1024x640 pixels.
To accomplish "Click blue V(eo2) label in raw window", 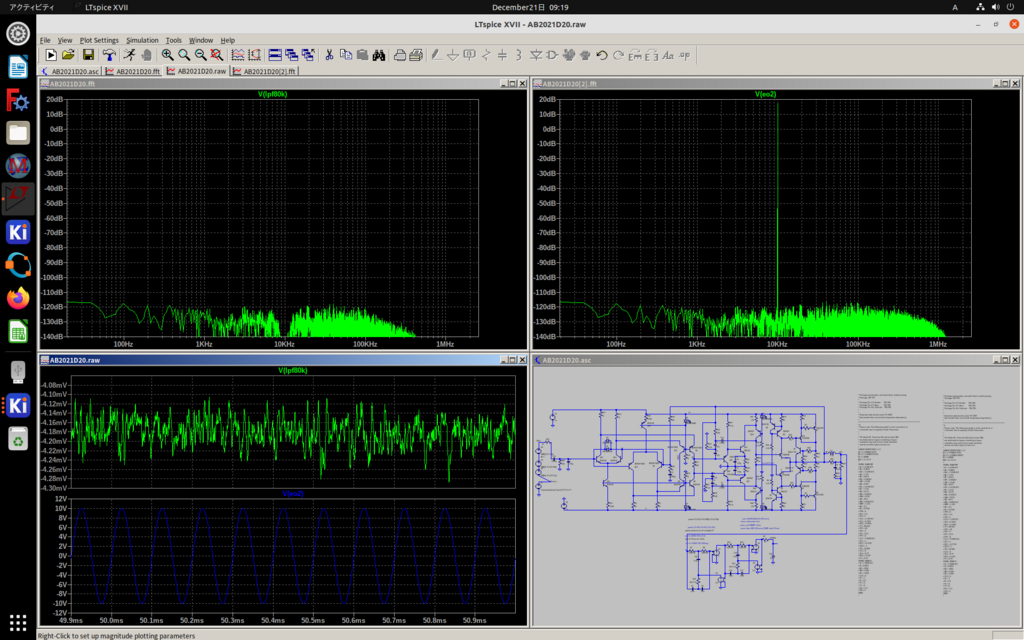I will (293, 494).
